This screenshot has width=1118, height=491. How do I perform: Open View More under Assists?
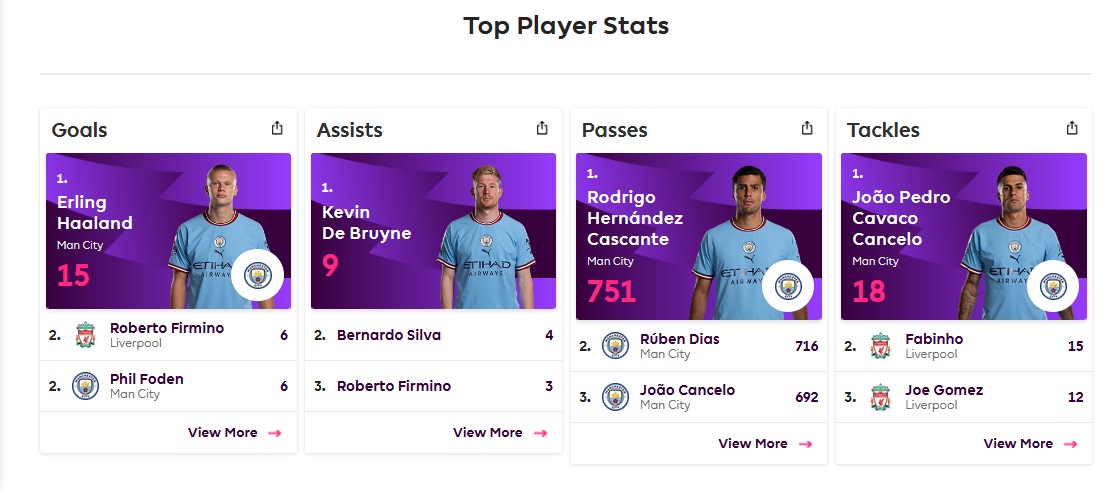(499, 433)
